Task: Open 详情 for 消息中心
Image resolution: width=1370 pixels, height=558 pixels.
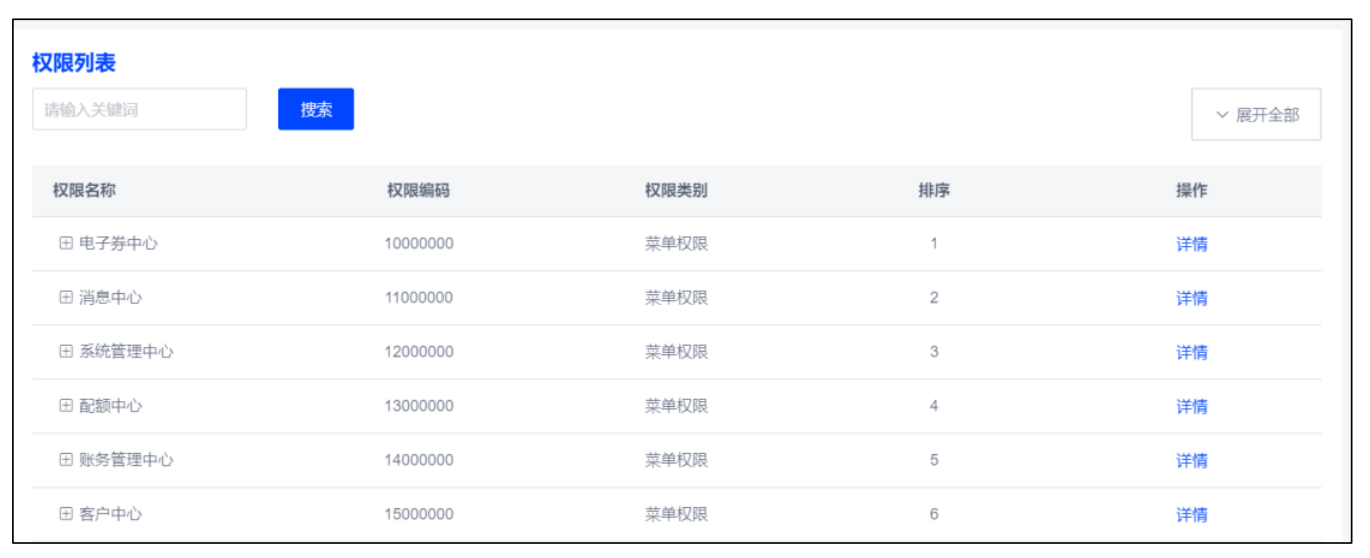Action: 1191,297
